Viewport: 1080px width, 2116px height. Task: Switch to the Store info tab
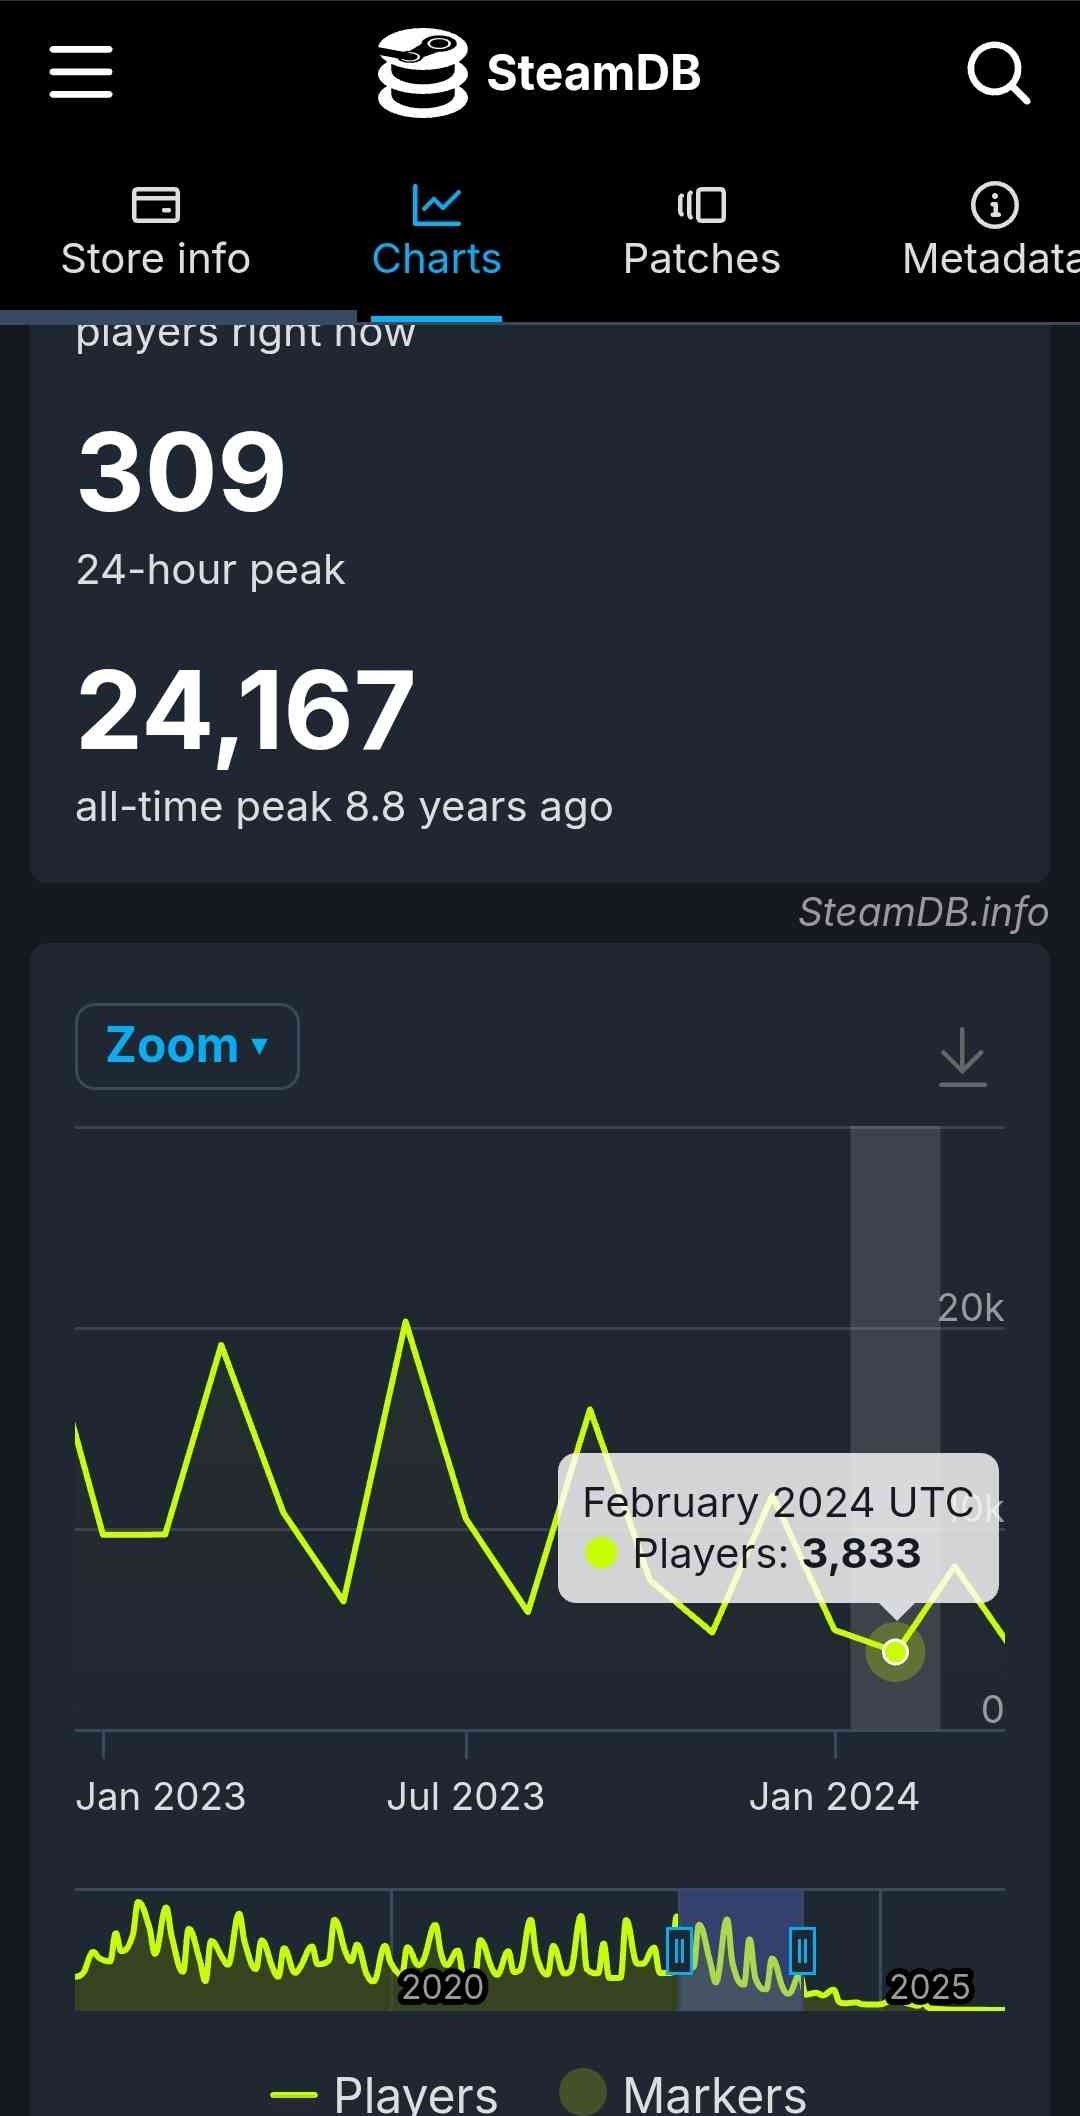[x=156, y=258]
